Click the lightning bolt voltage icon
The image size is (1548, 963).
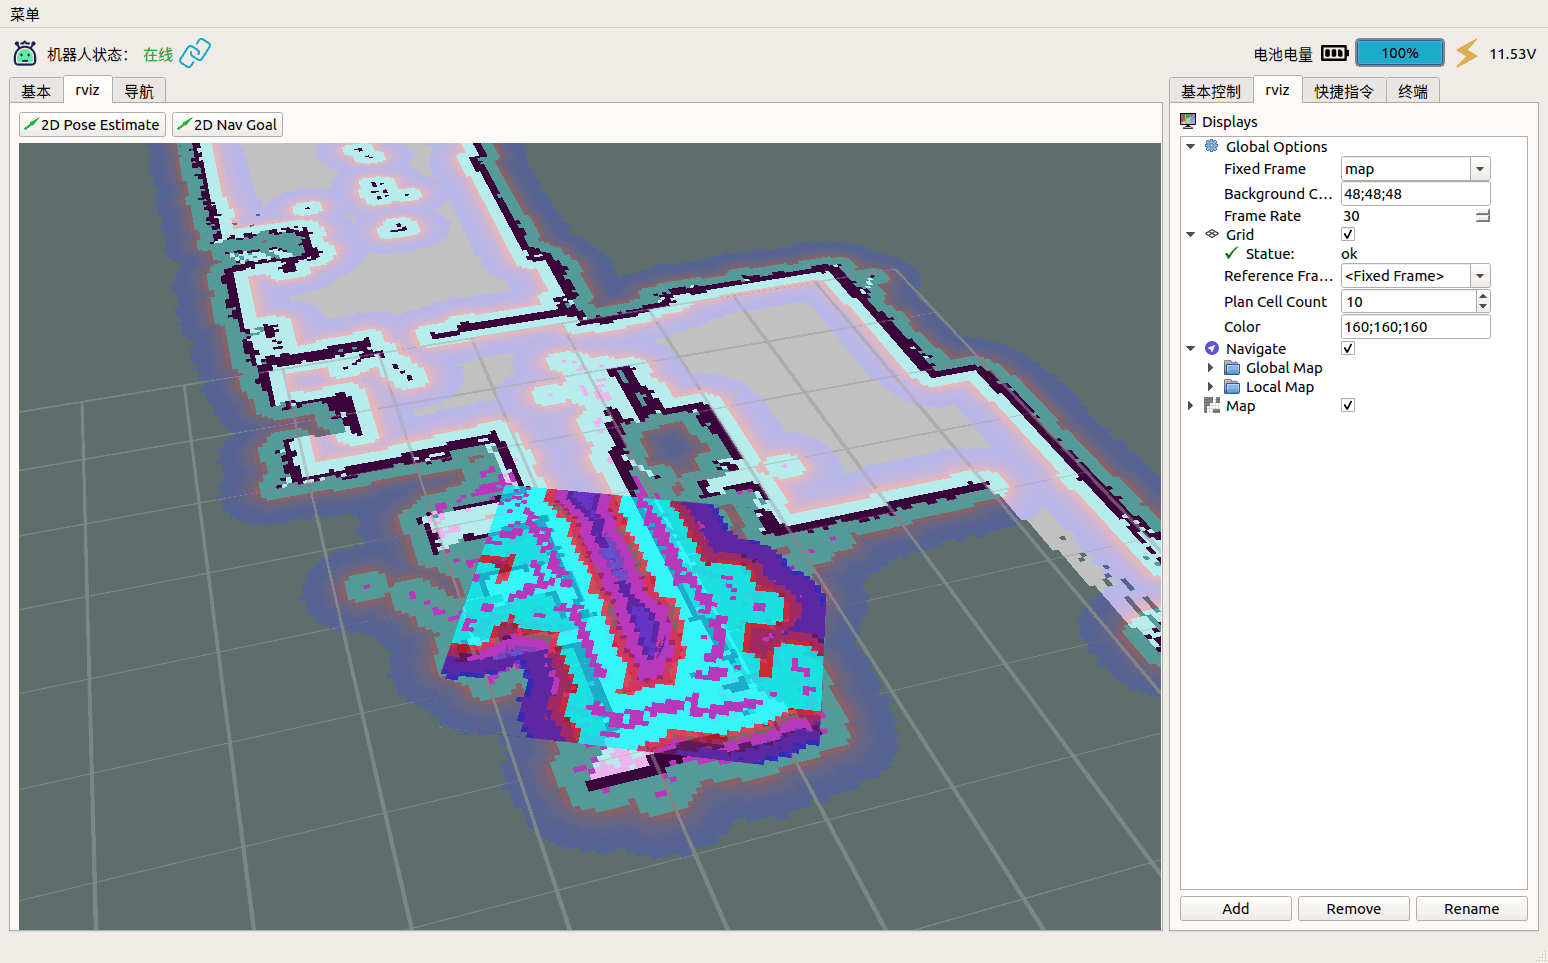click(1467, 53)
